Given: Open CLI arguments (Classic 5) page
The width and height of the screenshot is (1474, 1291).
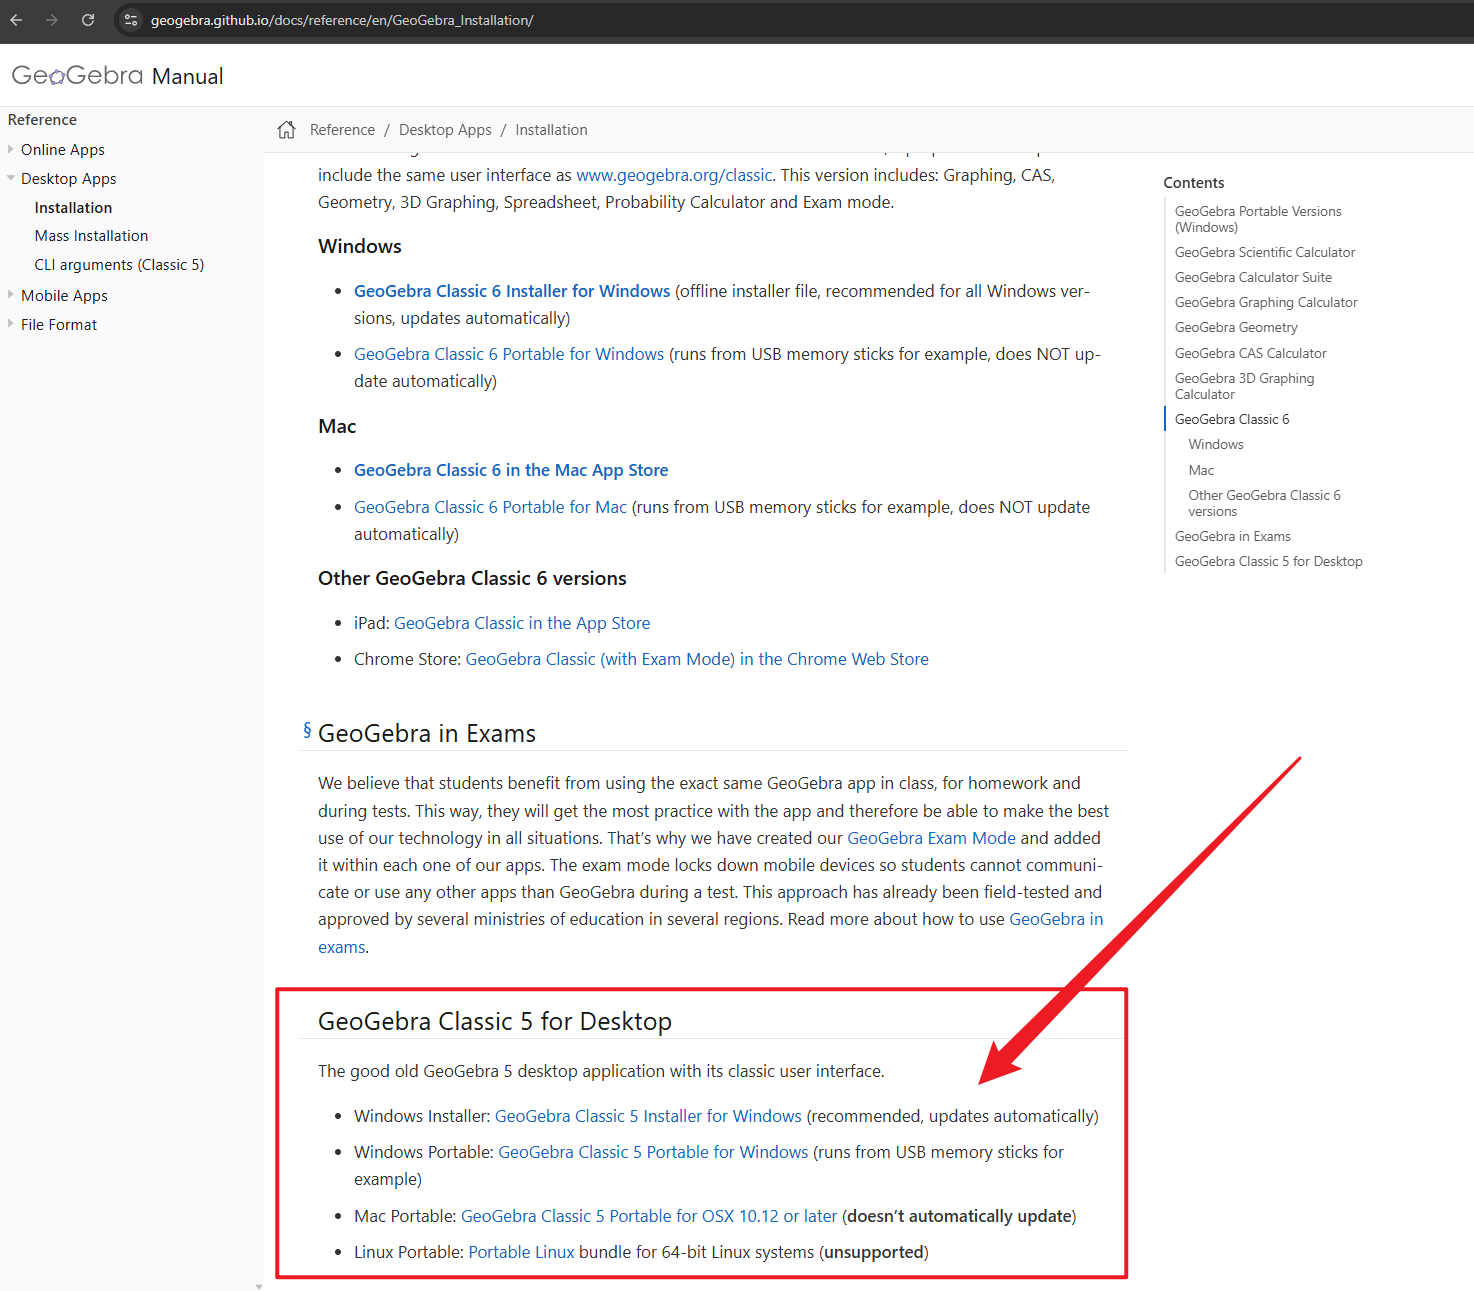Looking at the screenshot, I should point(119,265).
